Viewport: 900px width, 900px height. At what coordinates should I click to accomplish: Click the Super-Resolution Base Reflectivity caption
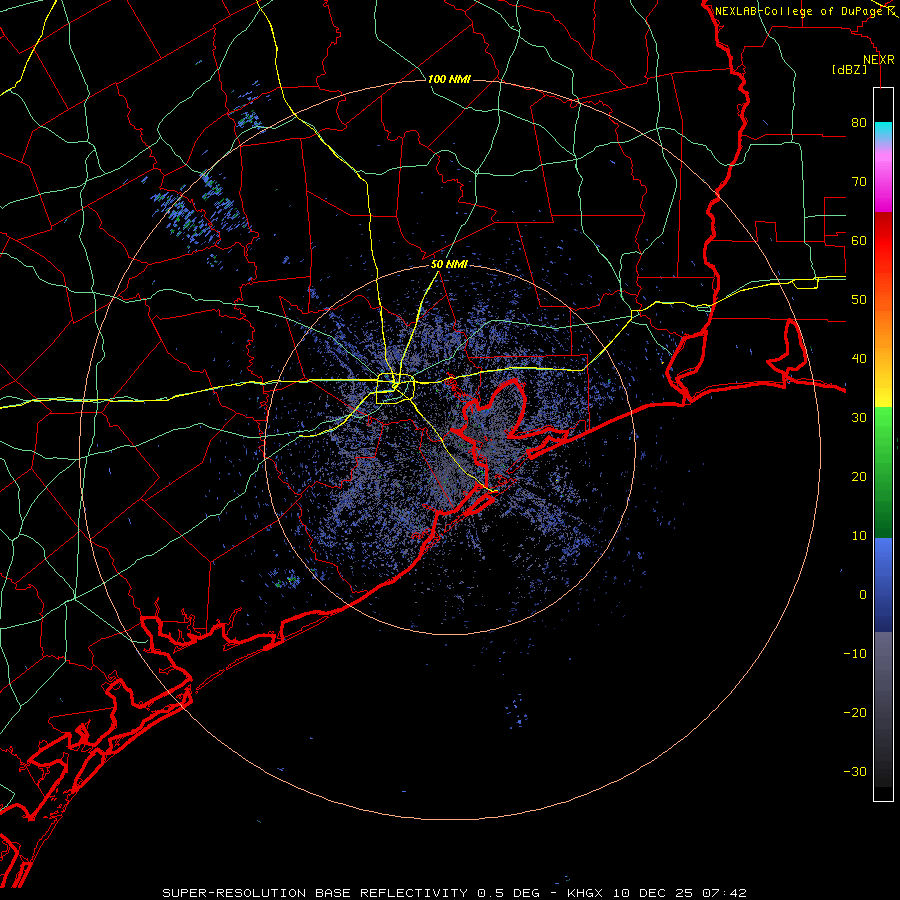[x=455, y=893]
